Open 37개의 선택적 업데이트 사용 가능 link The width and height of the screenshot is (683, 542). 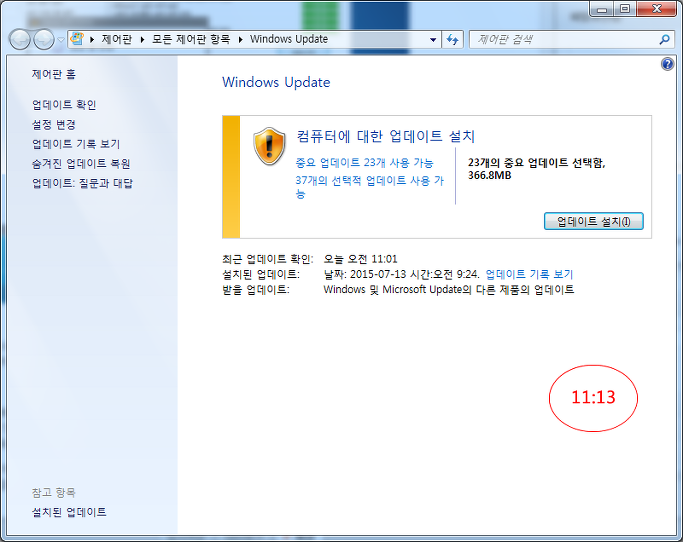pyautogui.click(x=369, y=187)
